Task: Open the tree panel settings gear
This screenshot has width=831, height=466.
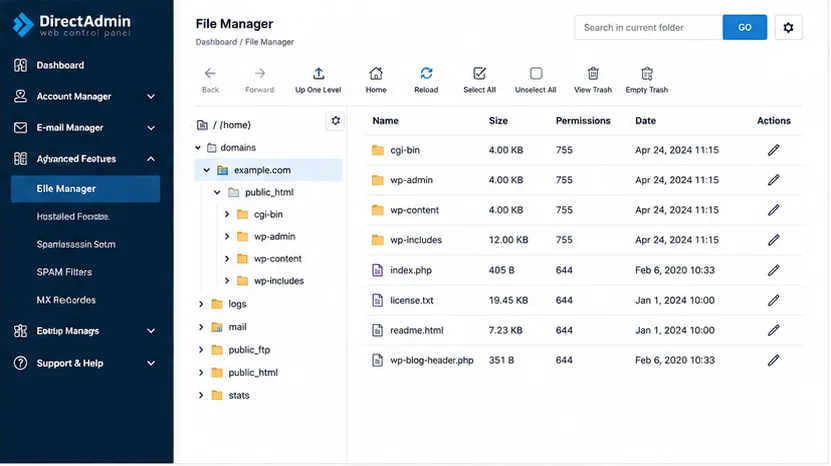Action: (335, 121)
